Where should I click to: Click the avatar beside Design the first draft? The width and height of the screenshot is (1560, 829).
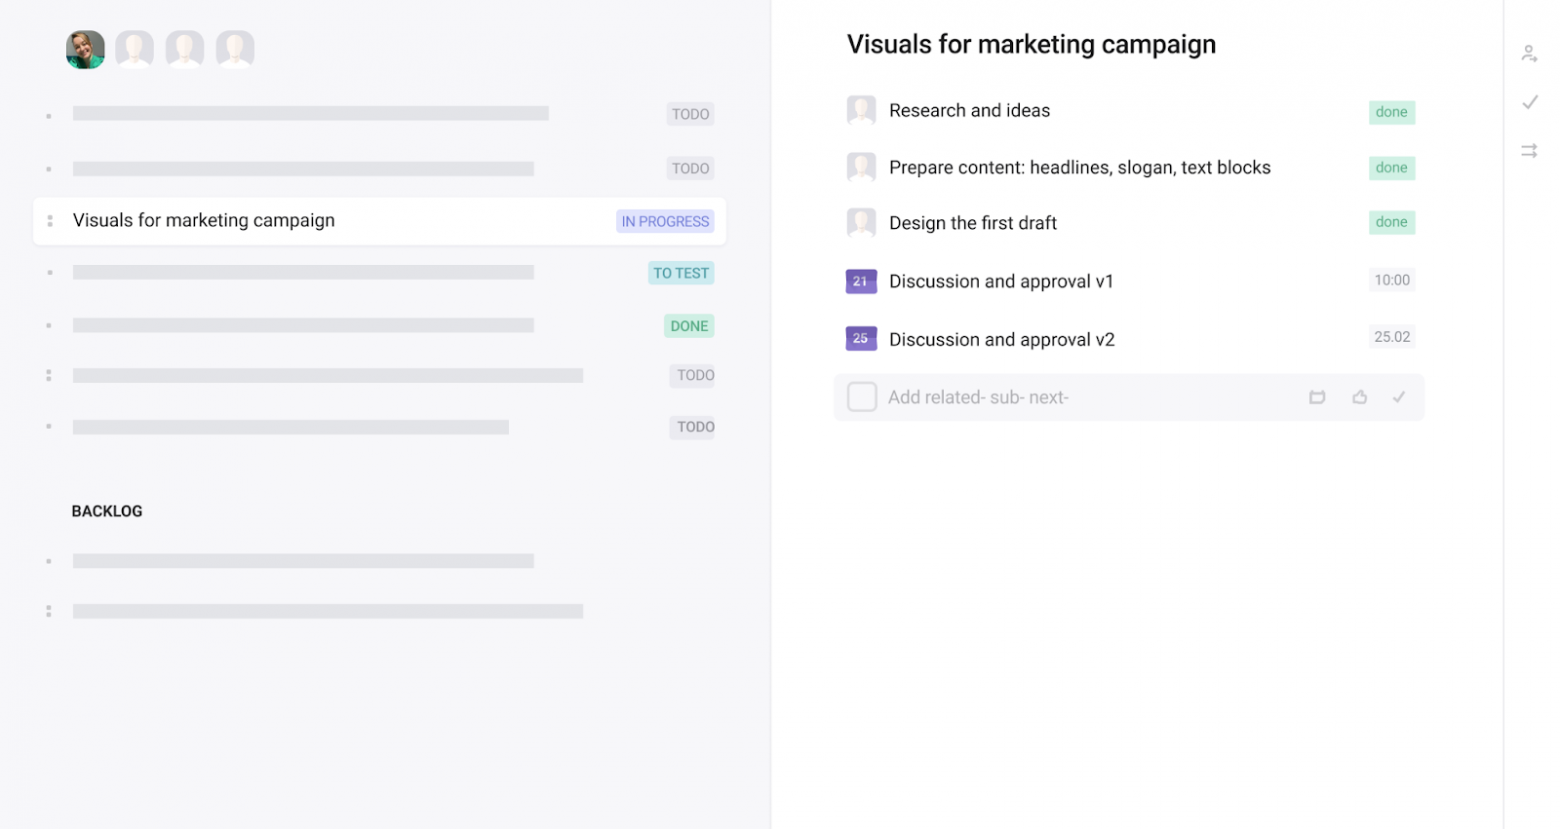click(x=861, y=223)
